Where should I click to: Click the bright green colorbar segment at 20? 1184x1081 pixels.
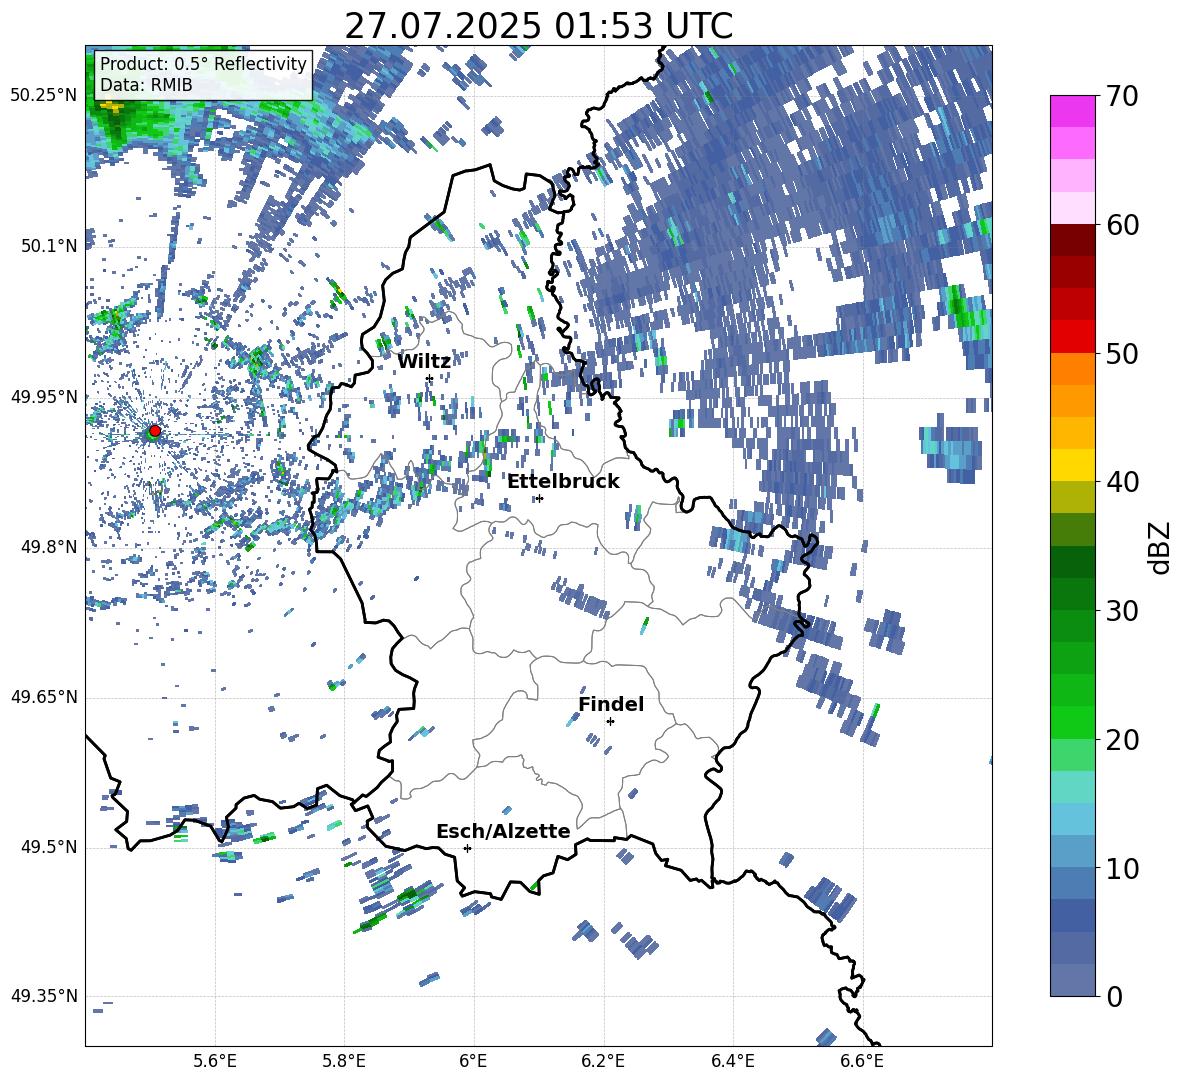click(1072, 723)
